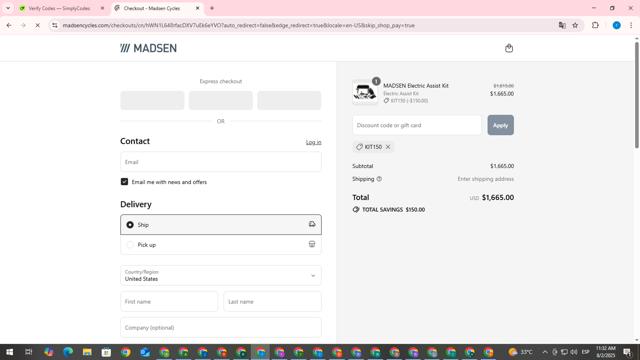Click the Discount code or gift card field

tap(417, 125)
